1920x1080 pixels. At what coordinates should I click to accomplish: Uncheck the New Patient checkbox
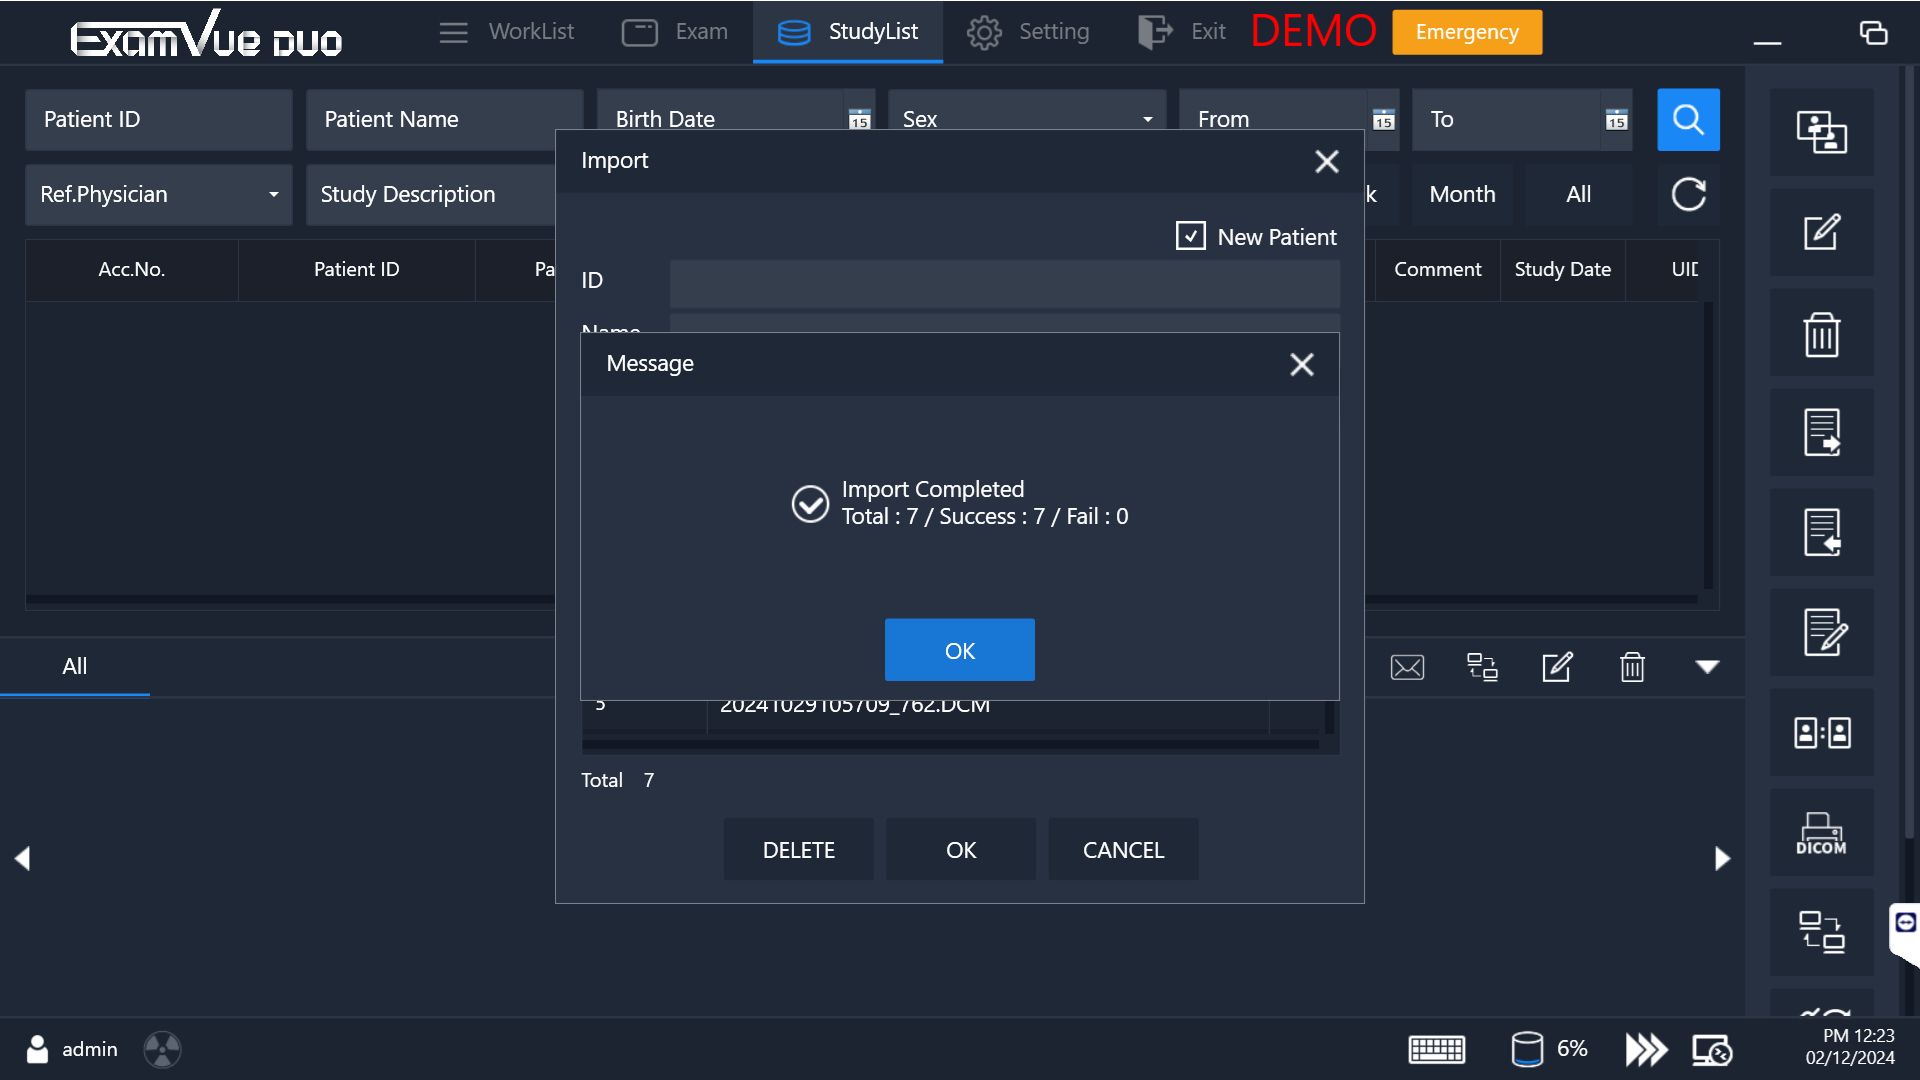(x=1190, y=237)
